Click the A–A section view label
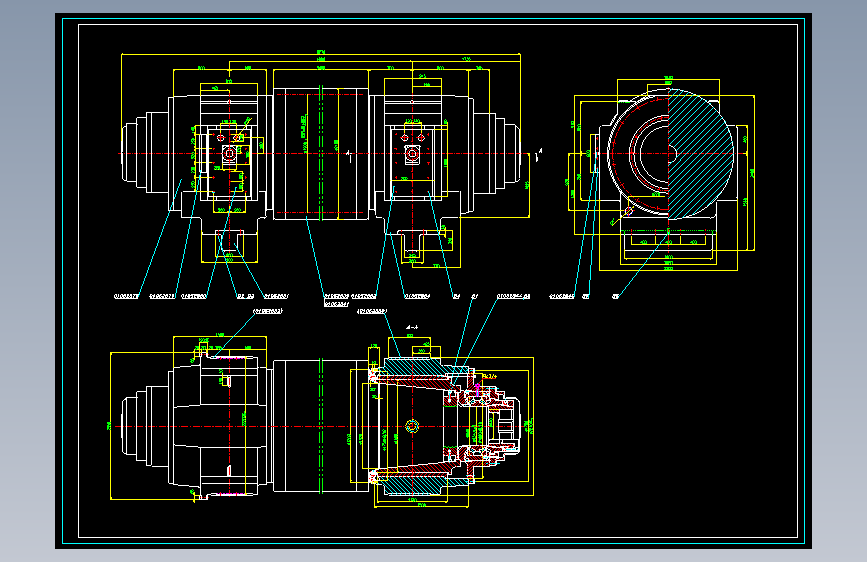867x562 pixels. (x=412, y=327)
